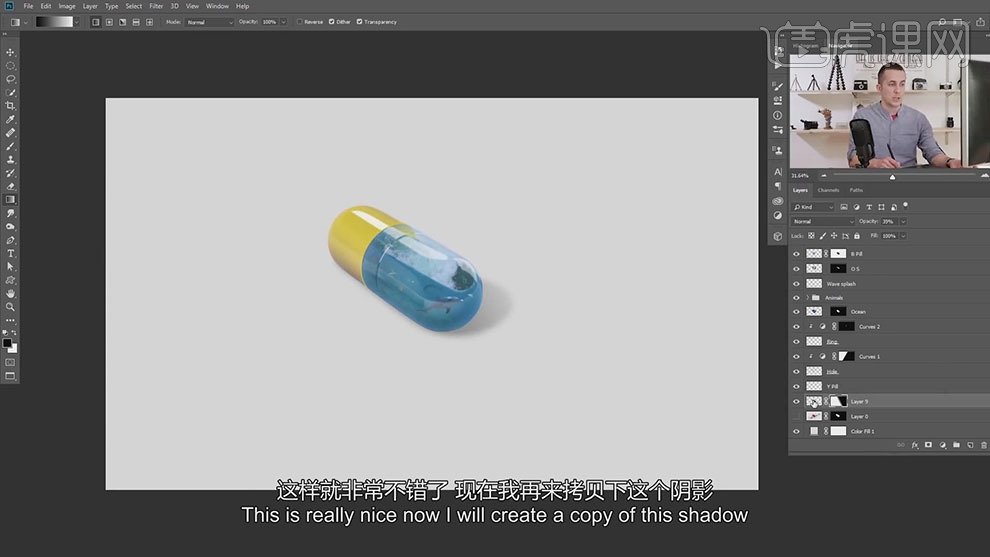Enable the Reverse checkbox
Viewport: 990px width, 557px height.
click(299, 22)
